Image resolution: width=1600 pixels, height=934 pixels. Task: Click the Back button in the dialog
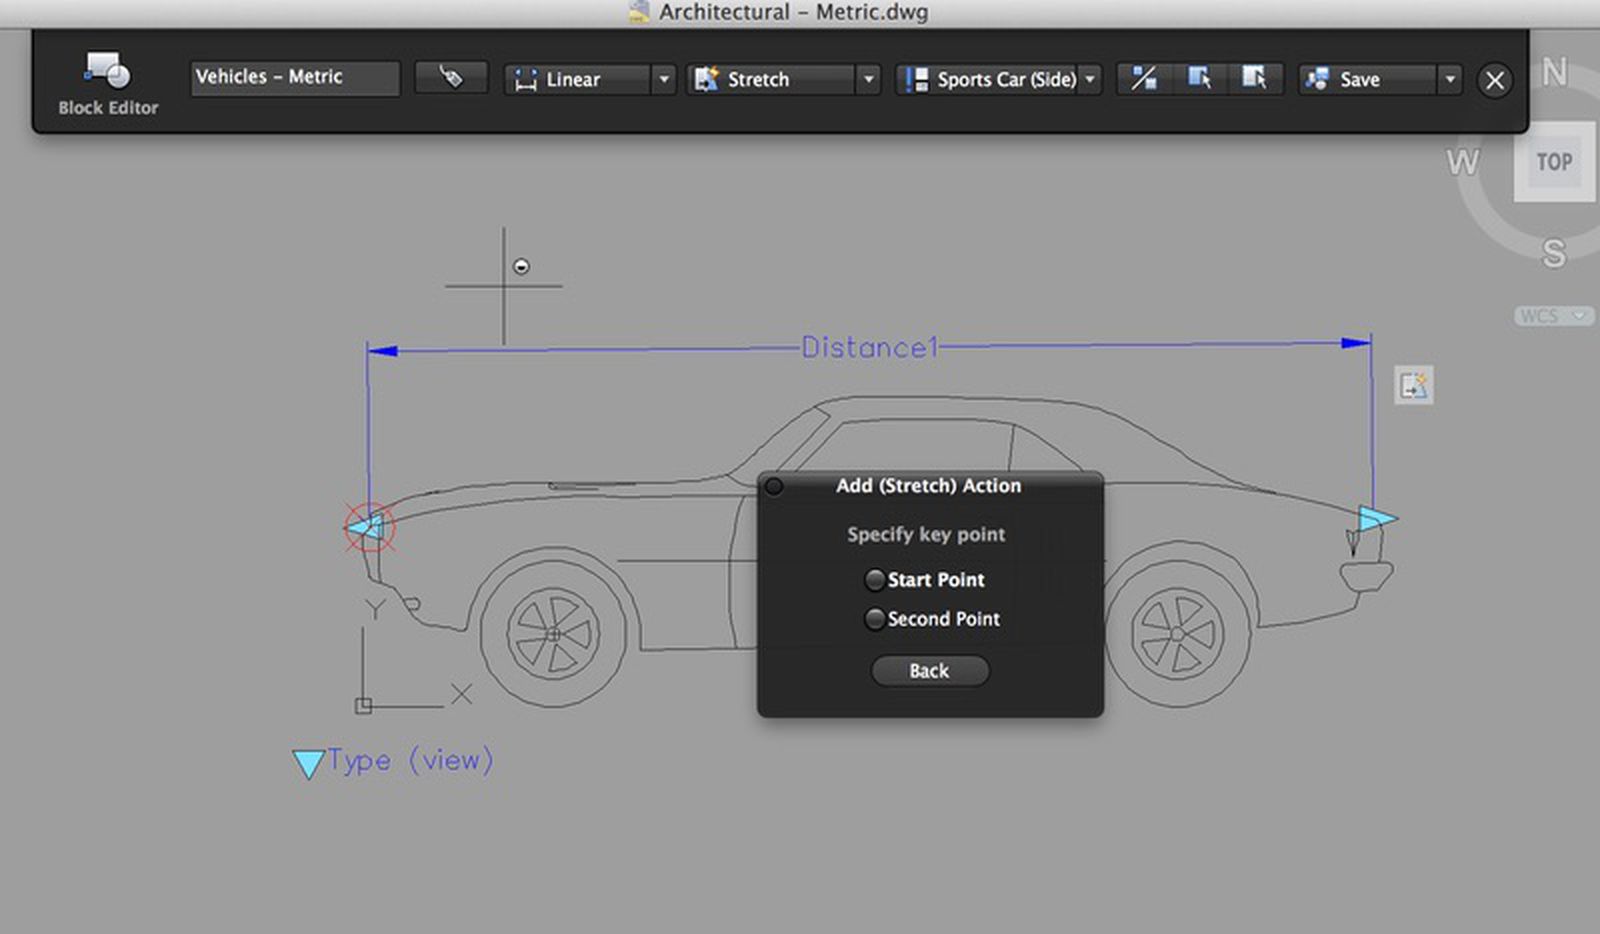click(x=928, y=670)
